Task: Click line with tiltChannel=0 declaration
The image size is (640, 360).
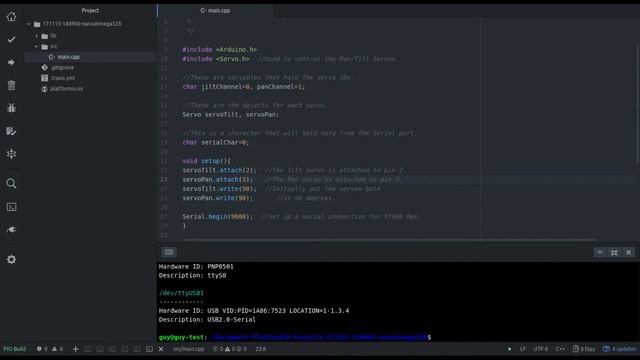Action: pos(243,87)
